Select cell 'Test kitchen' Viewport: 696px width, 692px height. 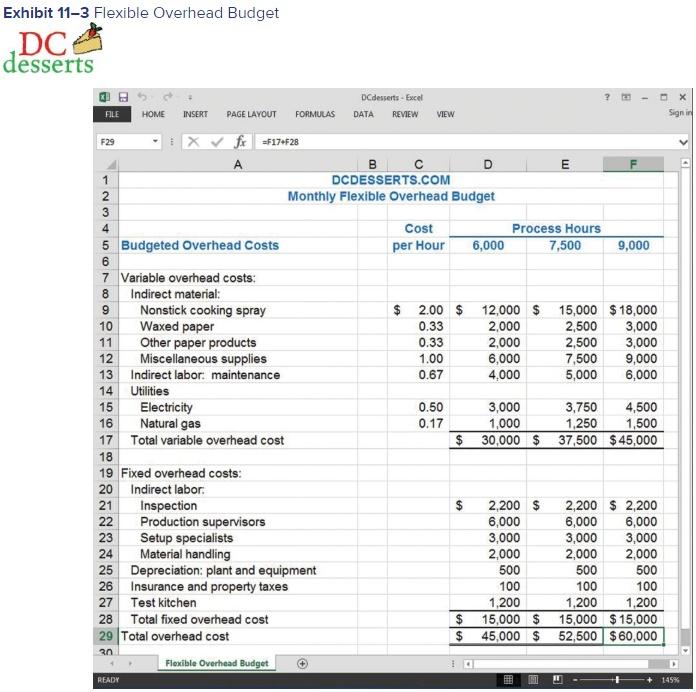[x=238, y=603]
